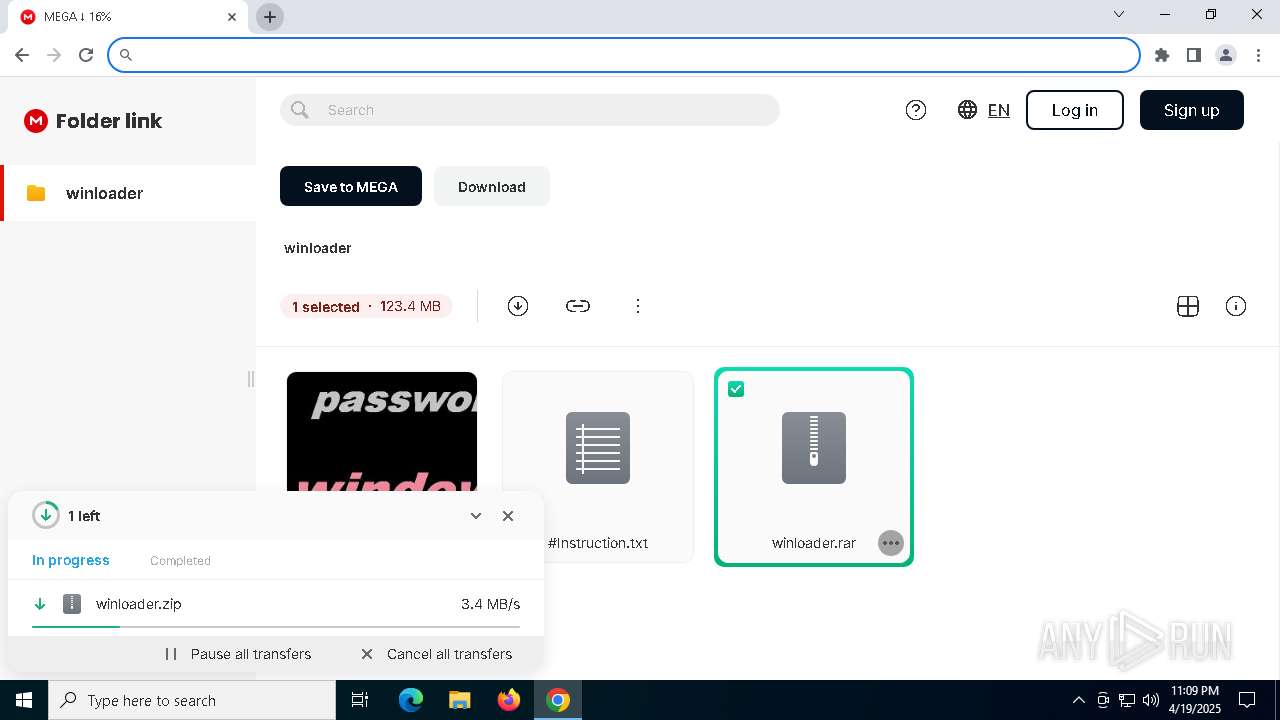1280x720 pixels.
Task: Toggle the Chrome side panel icon
Action: [x=1194, y=55]
